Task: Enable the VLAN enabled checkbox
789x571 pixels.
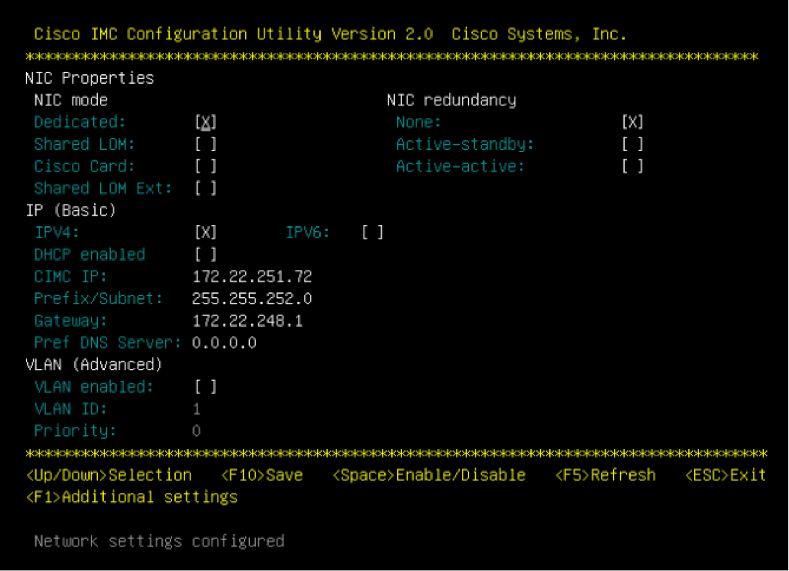Action: point(206,387)
